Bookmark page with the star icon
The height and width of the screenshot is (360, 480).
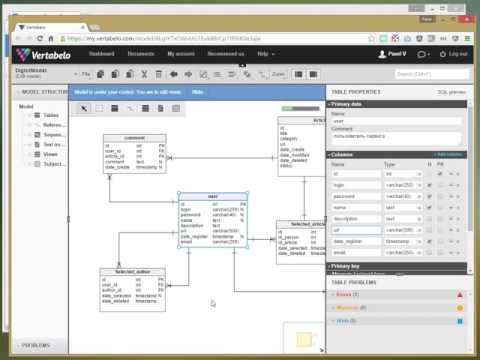371,39
